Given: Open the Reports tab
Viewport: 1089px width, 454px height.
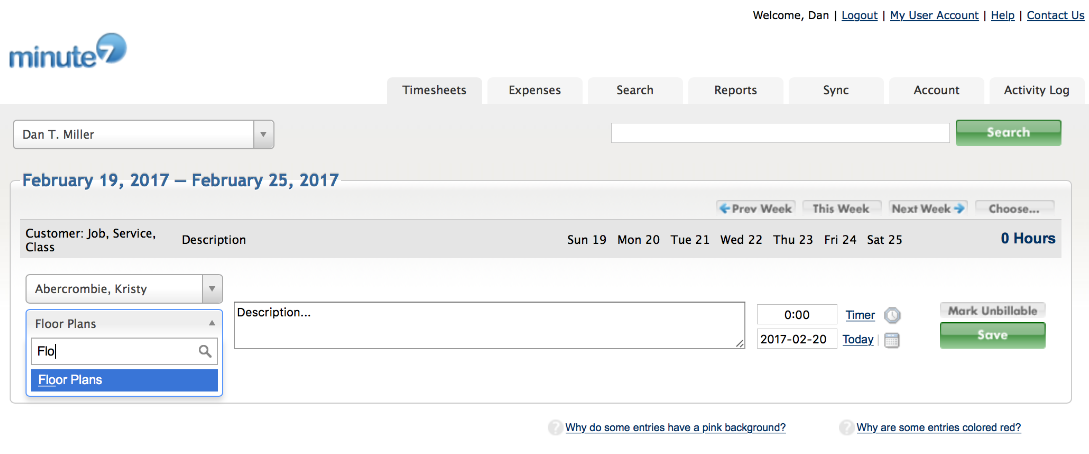Looking at the screenshot, I should [735, 90].
